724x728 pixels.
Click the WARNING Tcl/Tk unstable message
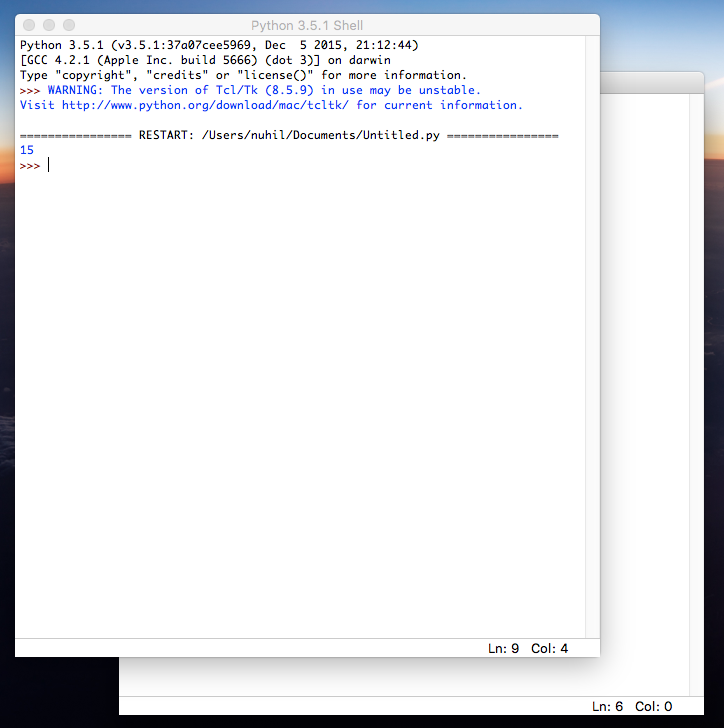click(x=264, y=90)
